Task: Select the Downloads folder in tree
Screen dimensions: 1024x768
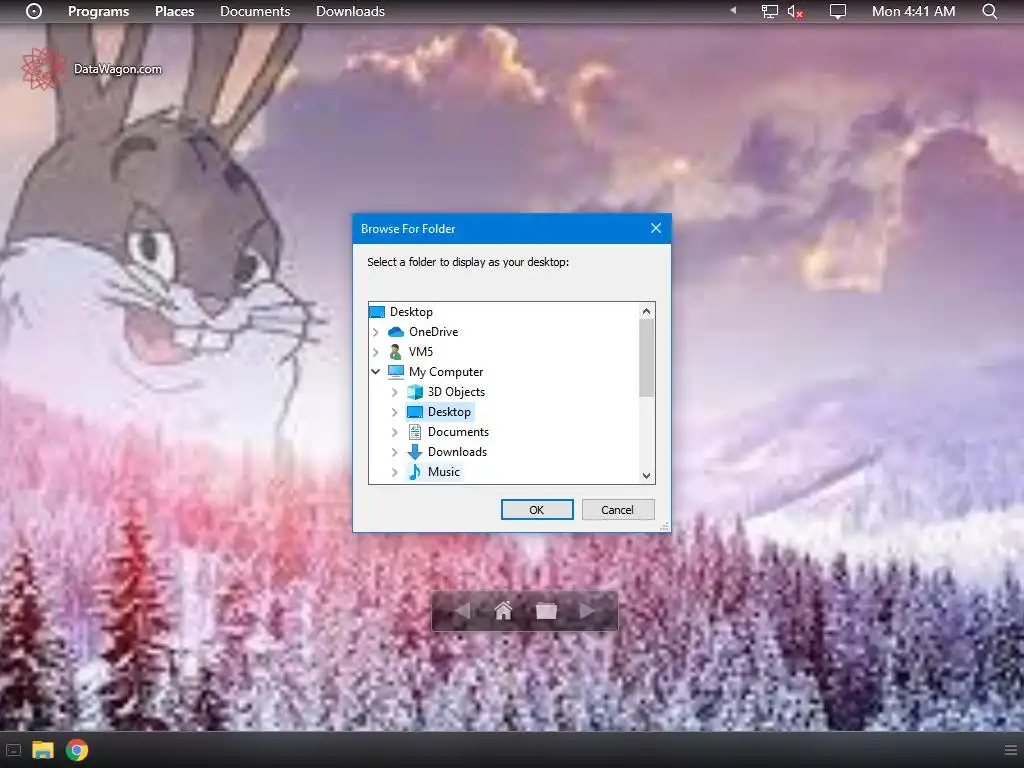Action: point(457,452)
